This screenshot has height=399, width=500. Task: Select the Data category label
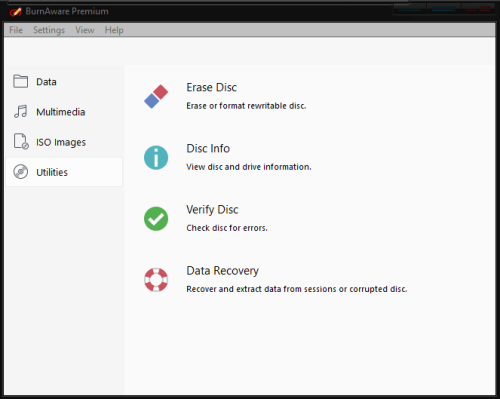pos(46,82)
